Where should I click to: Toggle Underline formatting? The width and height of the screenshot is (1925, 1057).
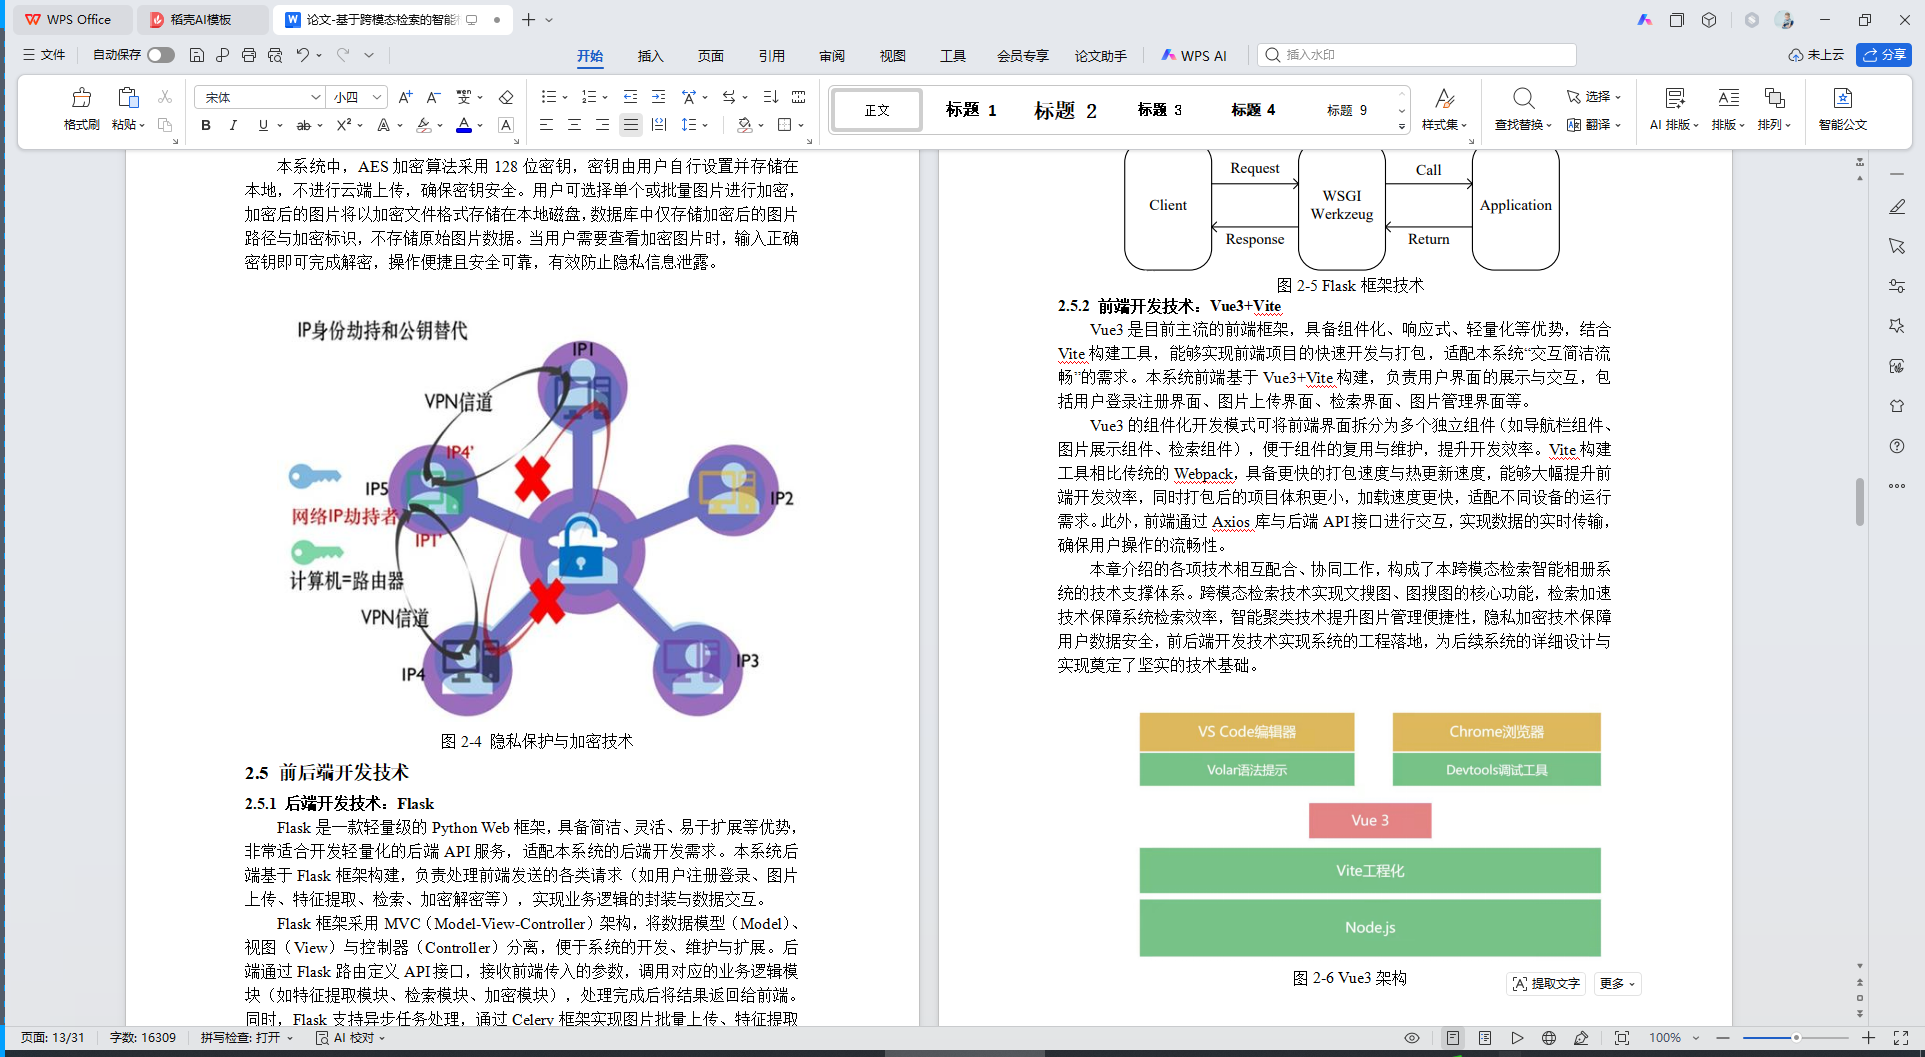263,125
